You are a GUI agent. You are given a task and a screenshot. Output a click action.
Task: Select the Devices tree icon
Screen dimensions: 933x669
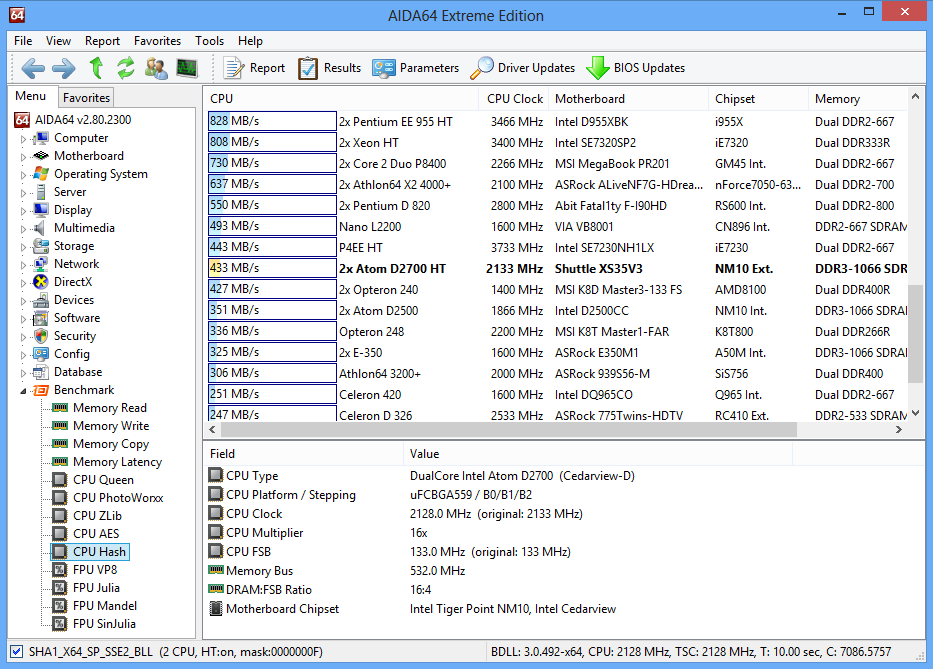click(41, 300)
